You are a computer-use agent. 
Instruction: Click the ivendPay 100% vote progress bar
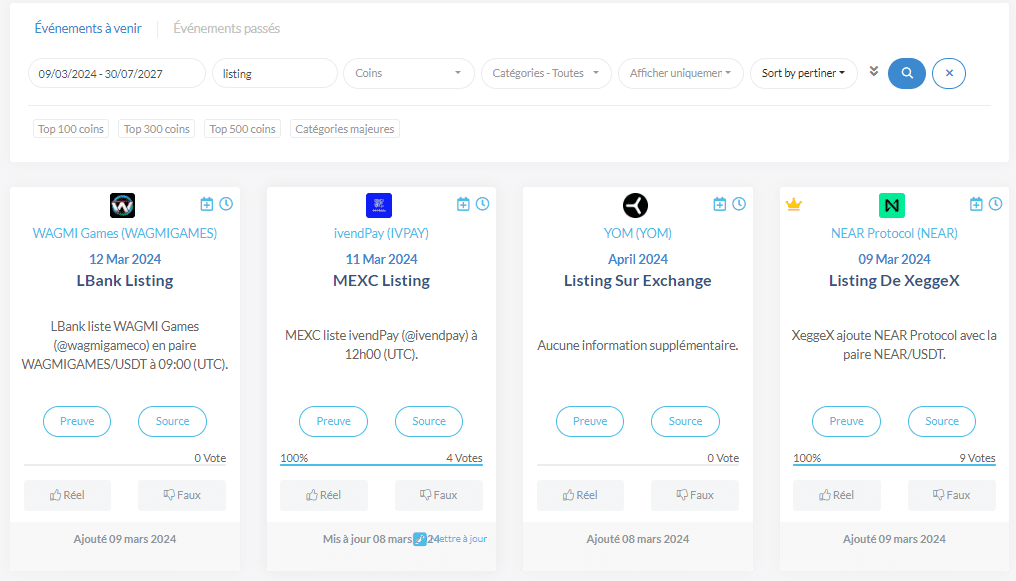point(381,464)
